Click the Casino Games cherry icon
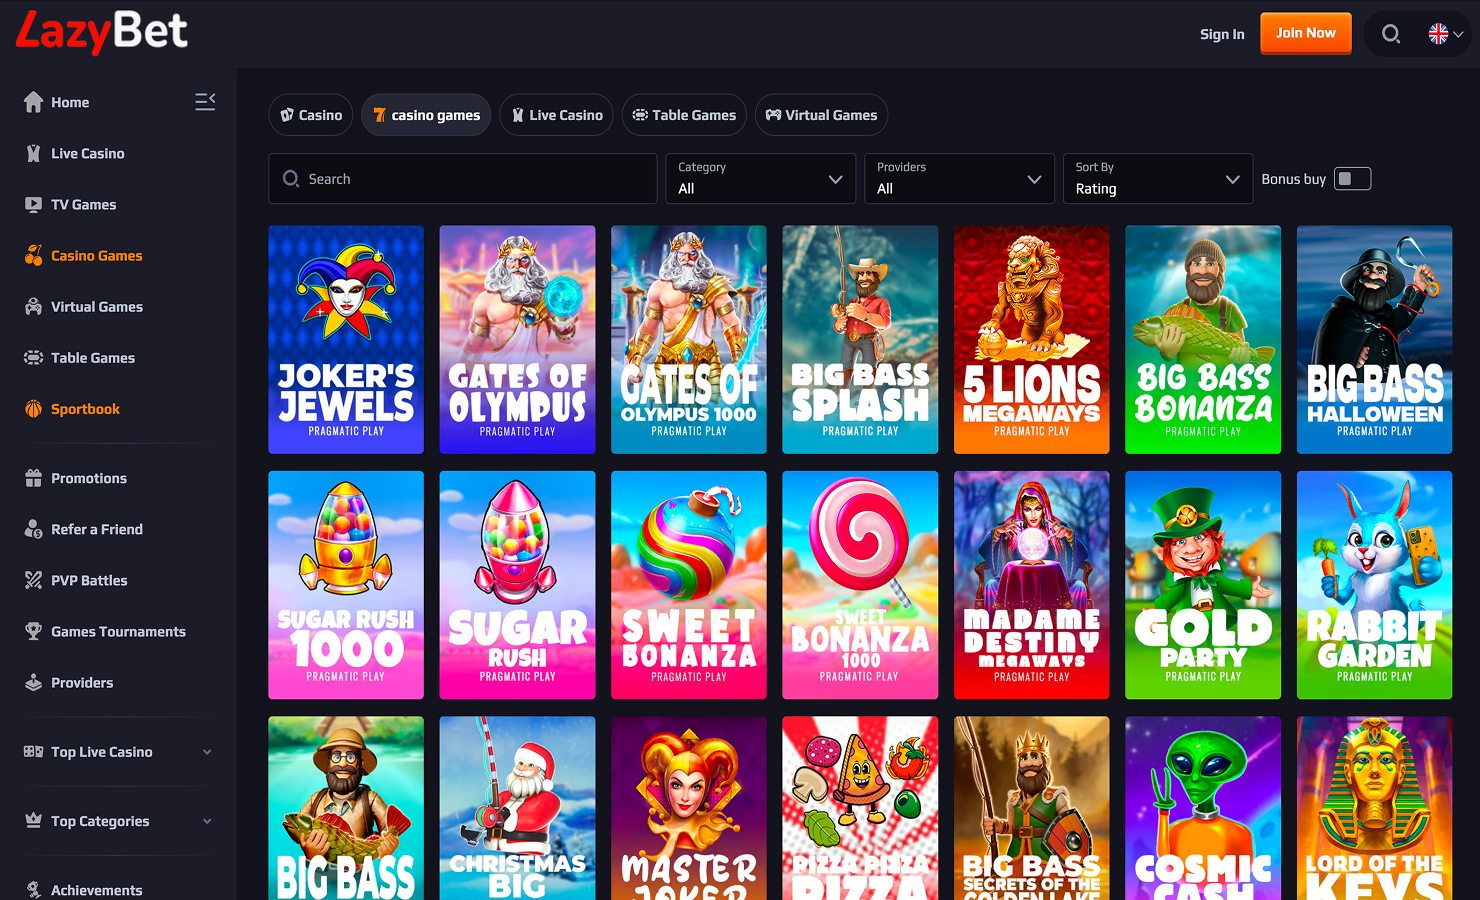1480x900 pixels. pyautogui.click(x=33, y=255)
